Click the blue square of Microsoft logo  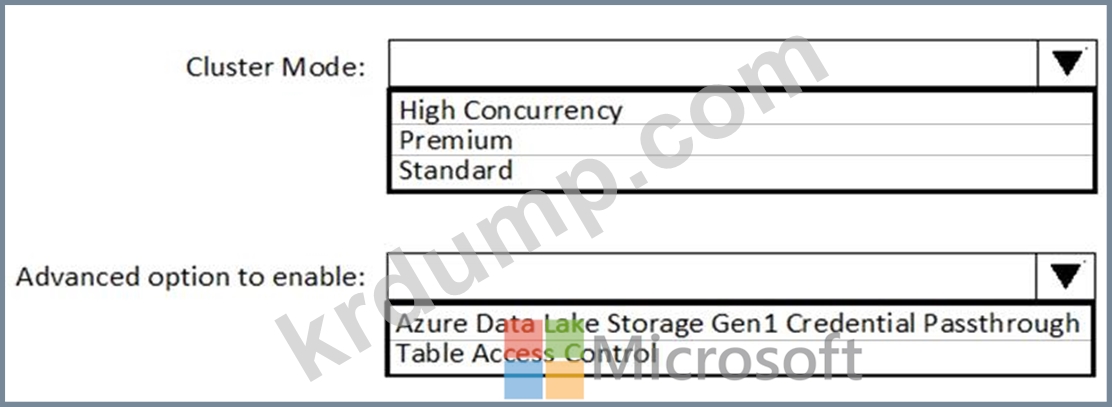tap(523, 380)
